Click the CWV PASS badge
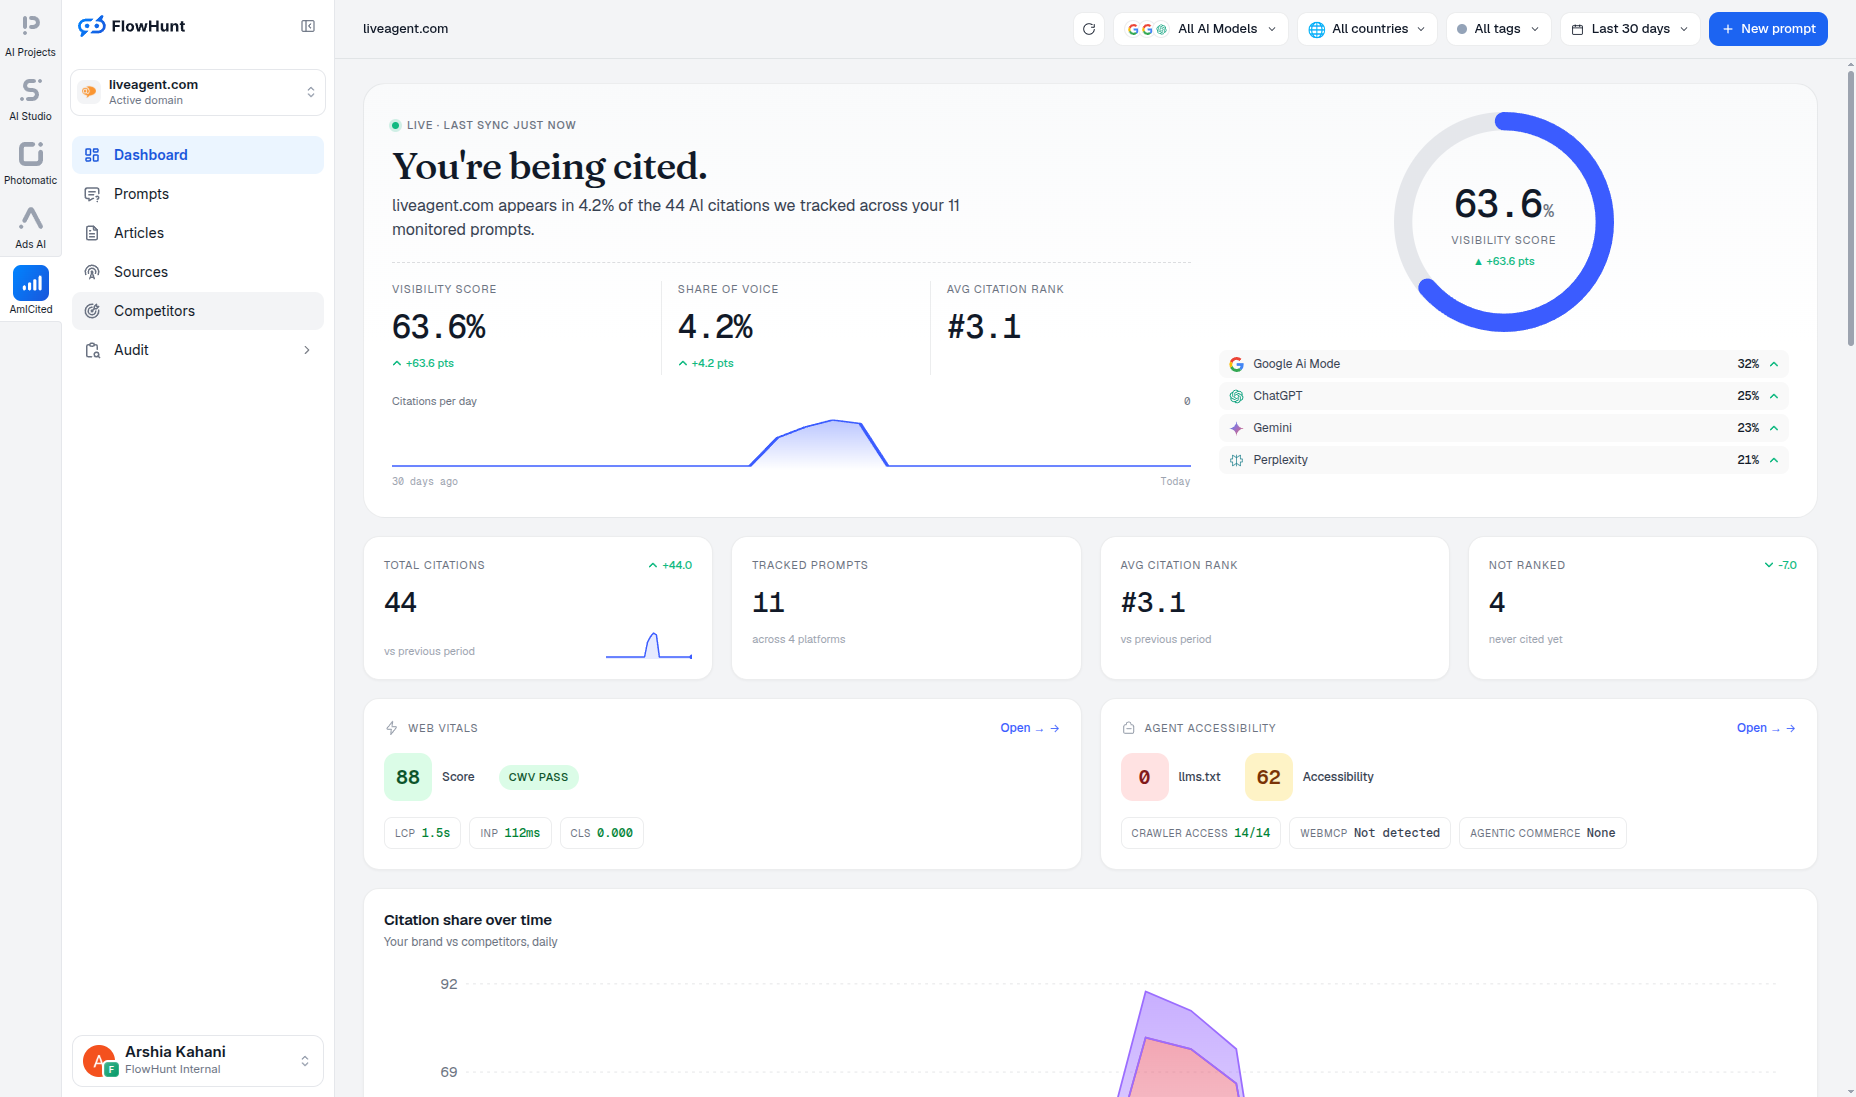1856x1097 pixels. click(538, 777)
